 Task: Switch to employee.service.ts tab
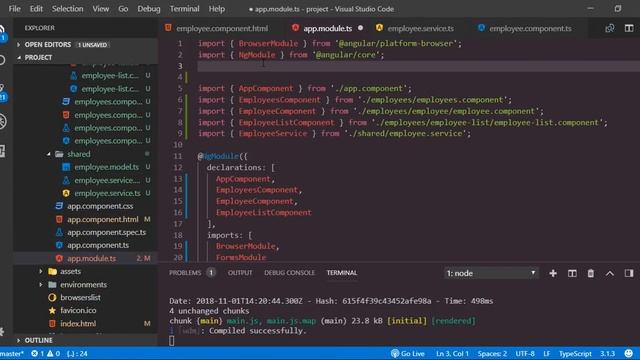[x=420, y=28]
